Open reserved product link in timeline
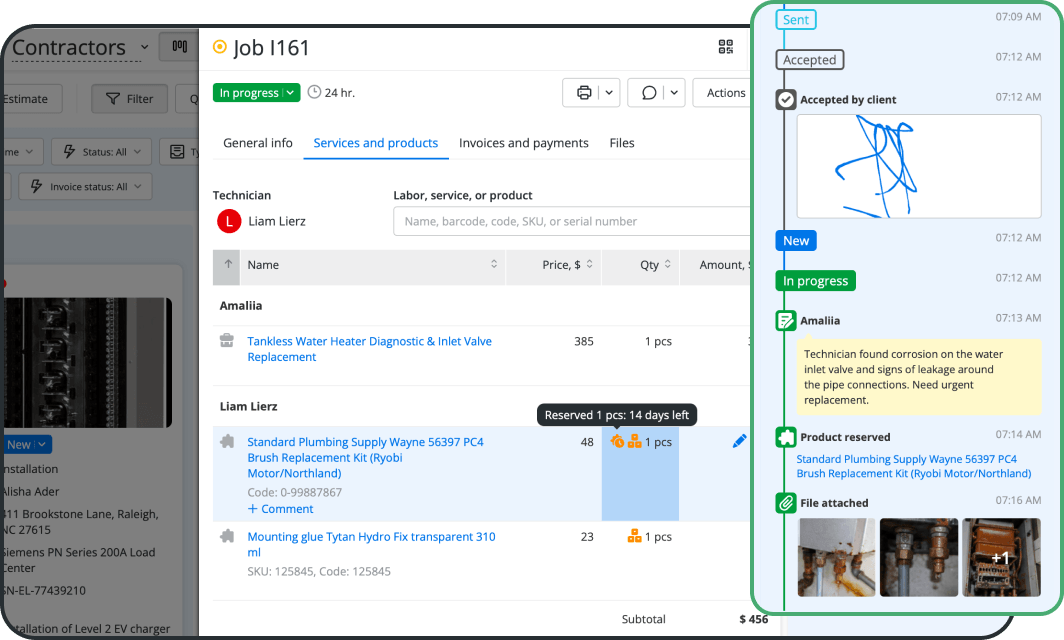This screenshot has width=1064, height=640. coord(913,466)
